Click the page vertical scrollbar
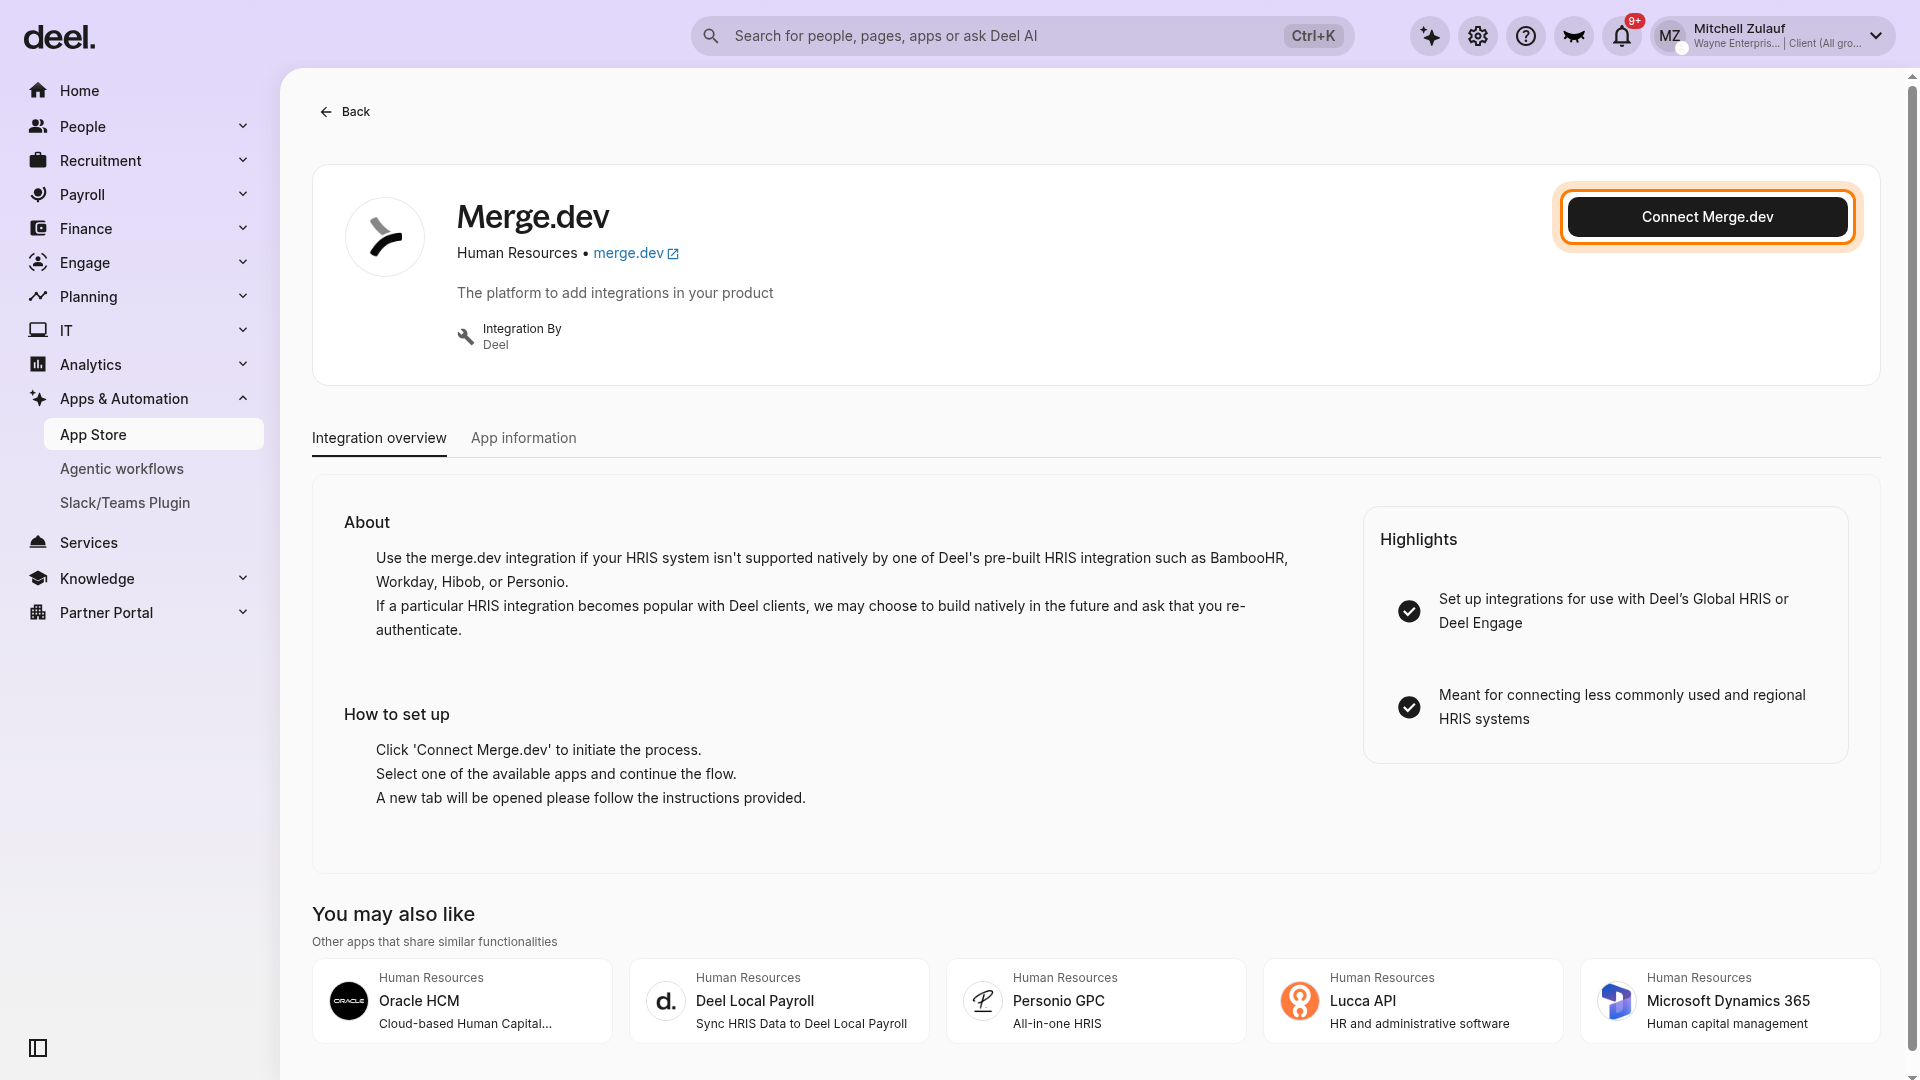The image size is (1920, 1080). (x=1912, y=568)
